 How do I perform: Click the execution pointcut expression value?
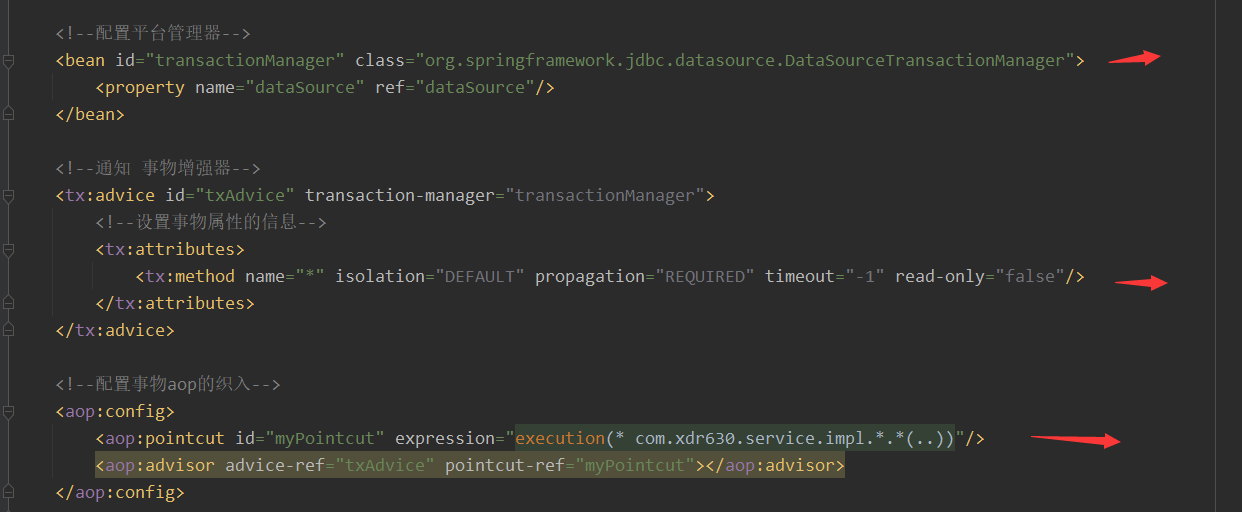735,439
